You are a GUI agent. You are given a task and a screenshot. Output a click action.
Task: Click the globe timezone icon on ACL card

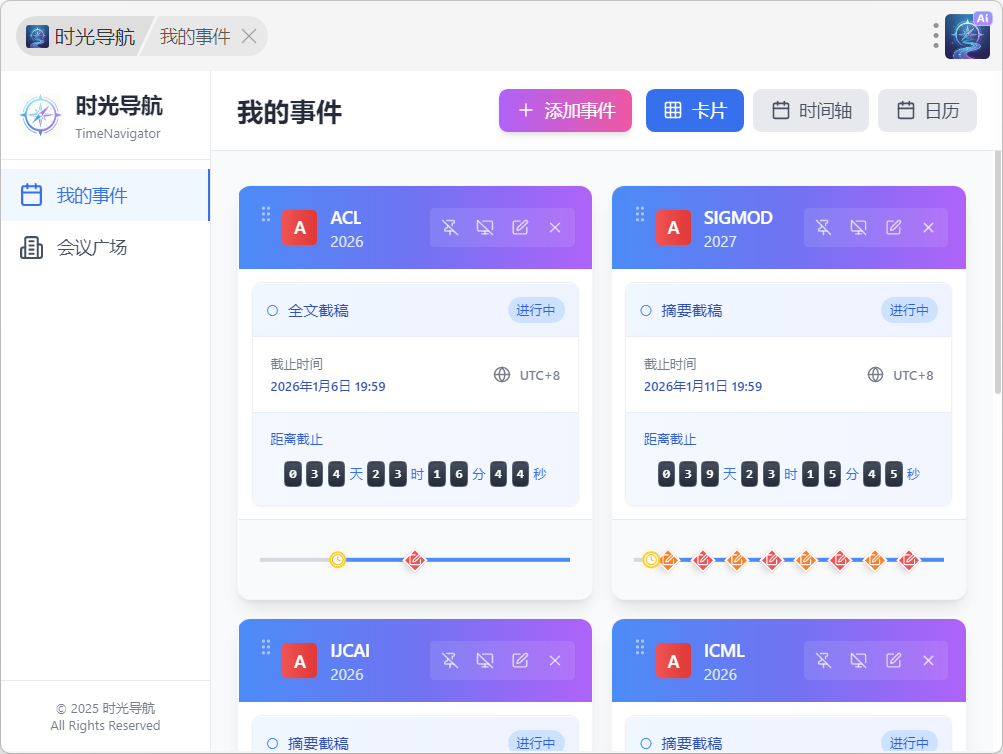click(502, 375)
